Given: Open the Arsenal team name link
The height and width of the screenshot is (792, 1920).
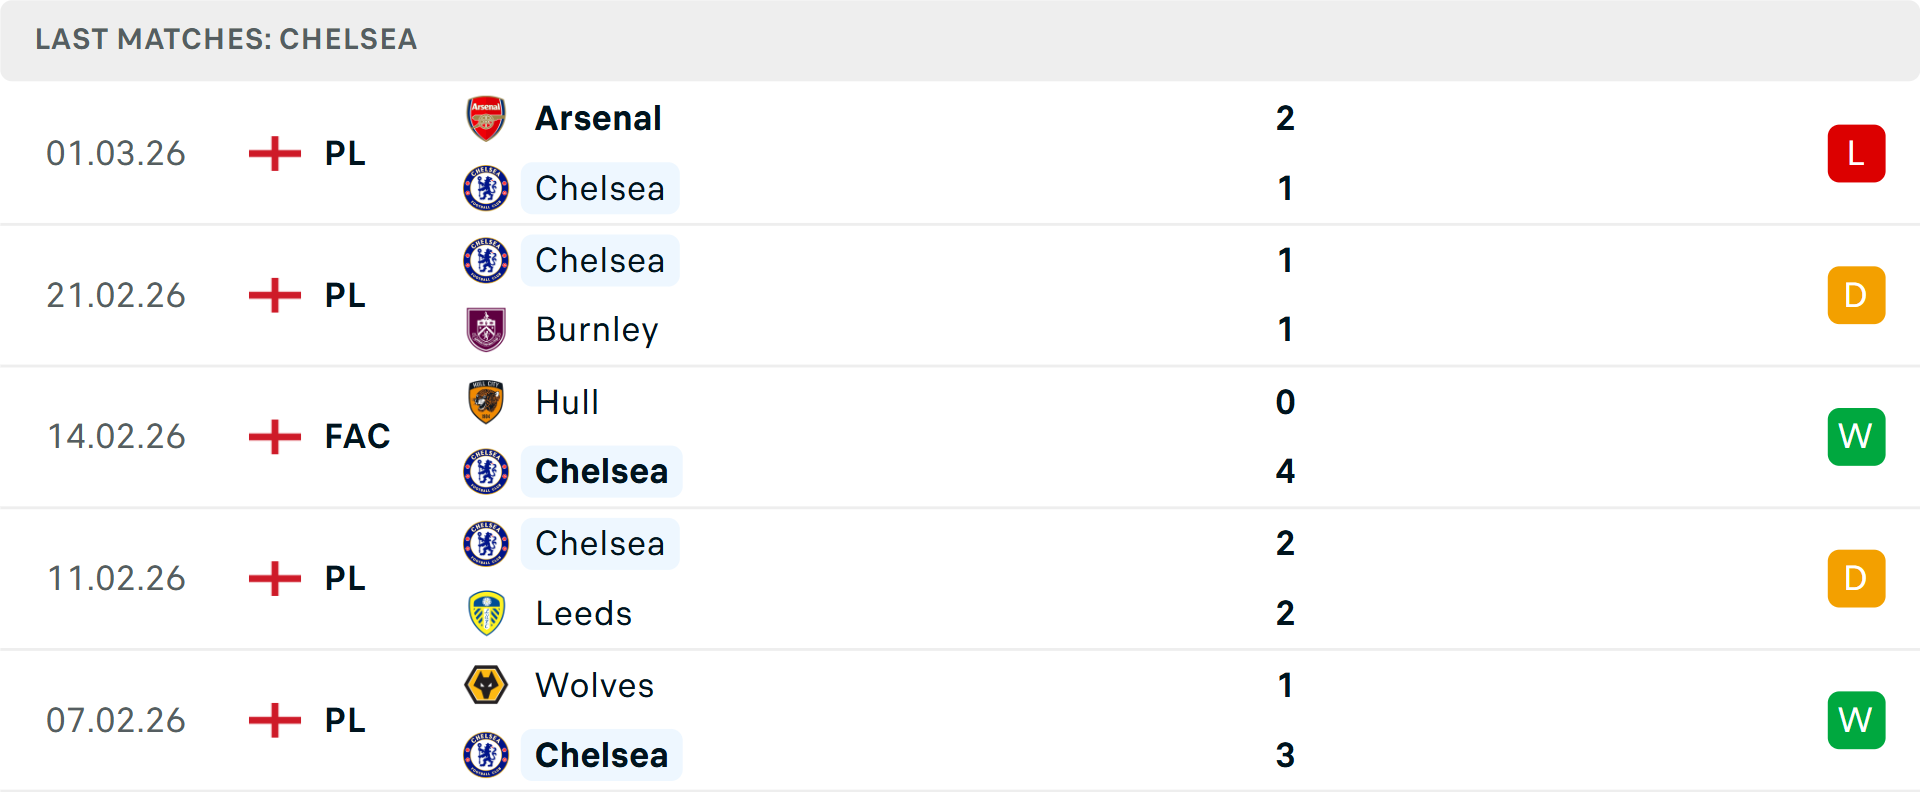Looking at the screenshot, I should coord(598,118).
